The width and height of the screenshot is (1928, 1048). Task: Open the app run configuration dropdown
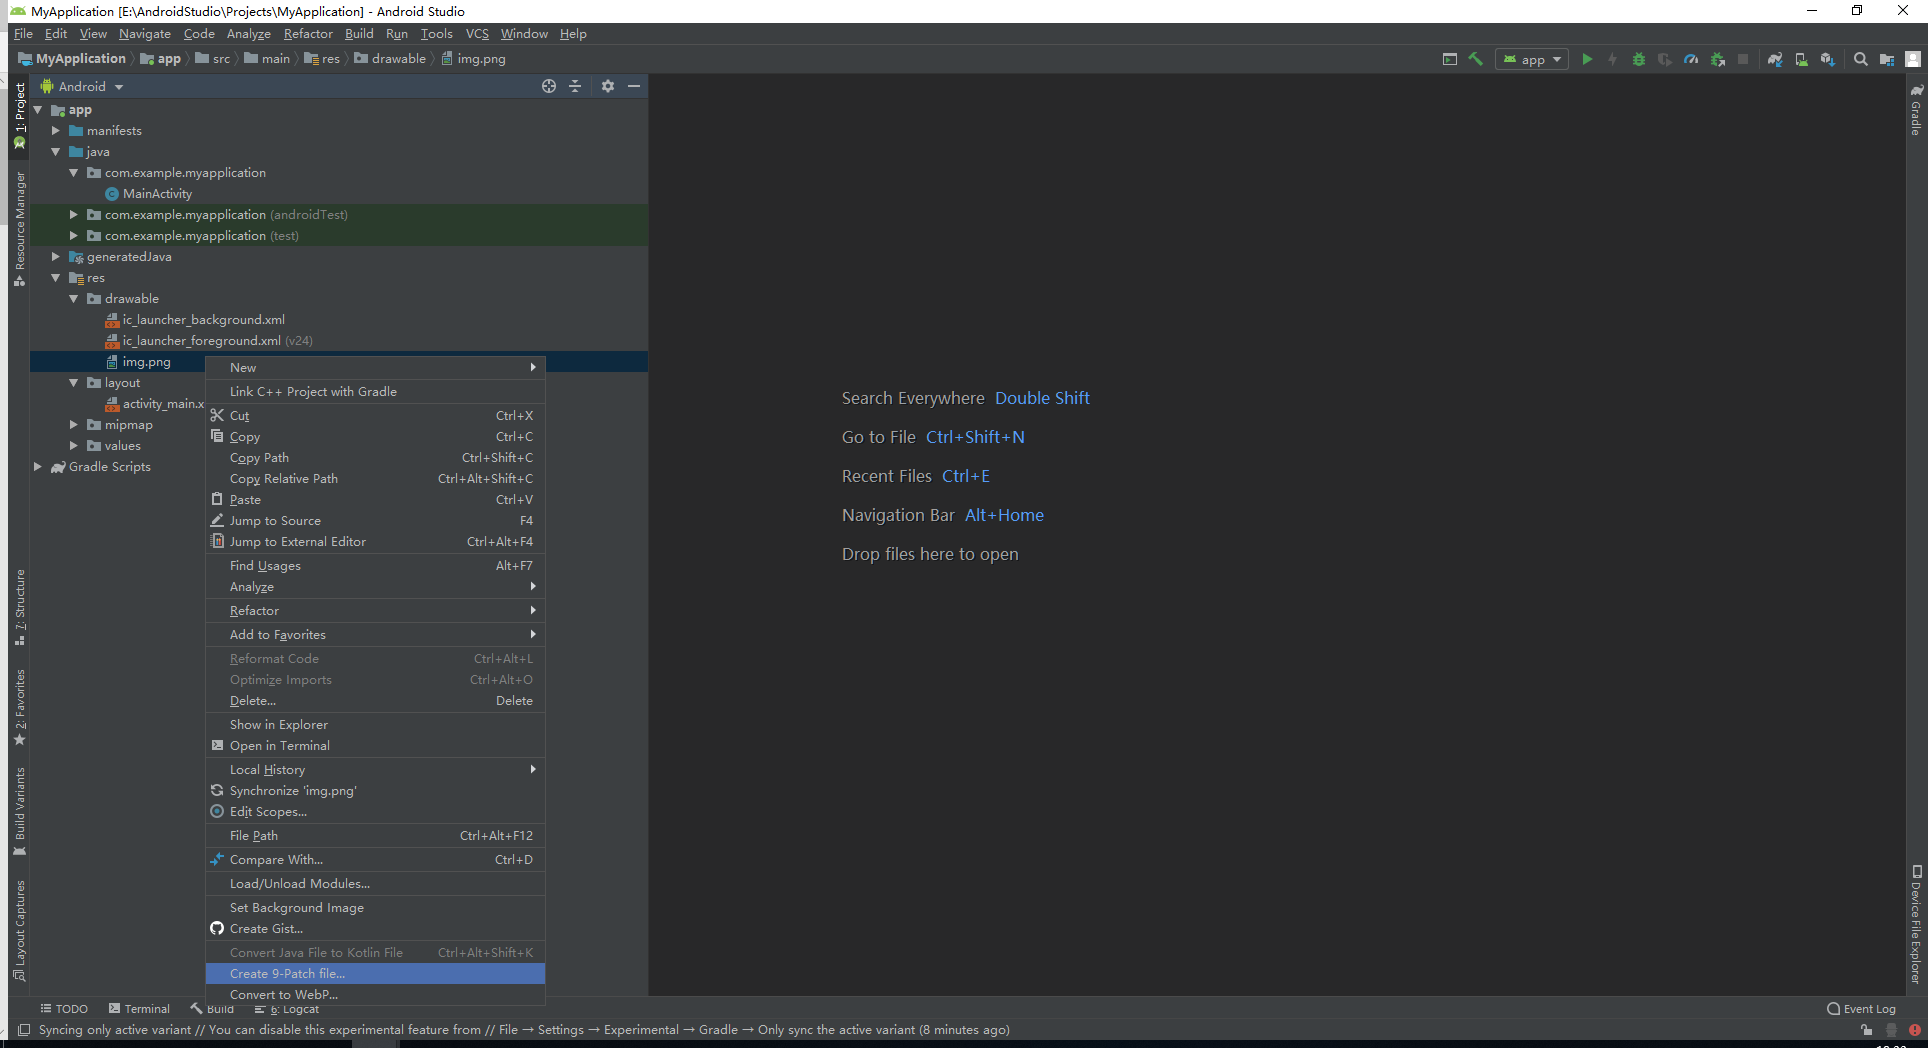click(1530, 59)
